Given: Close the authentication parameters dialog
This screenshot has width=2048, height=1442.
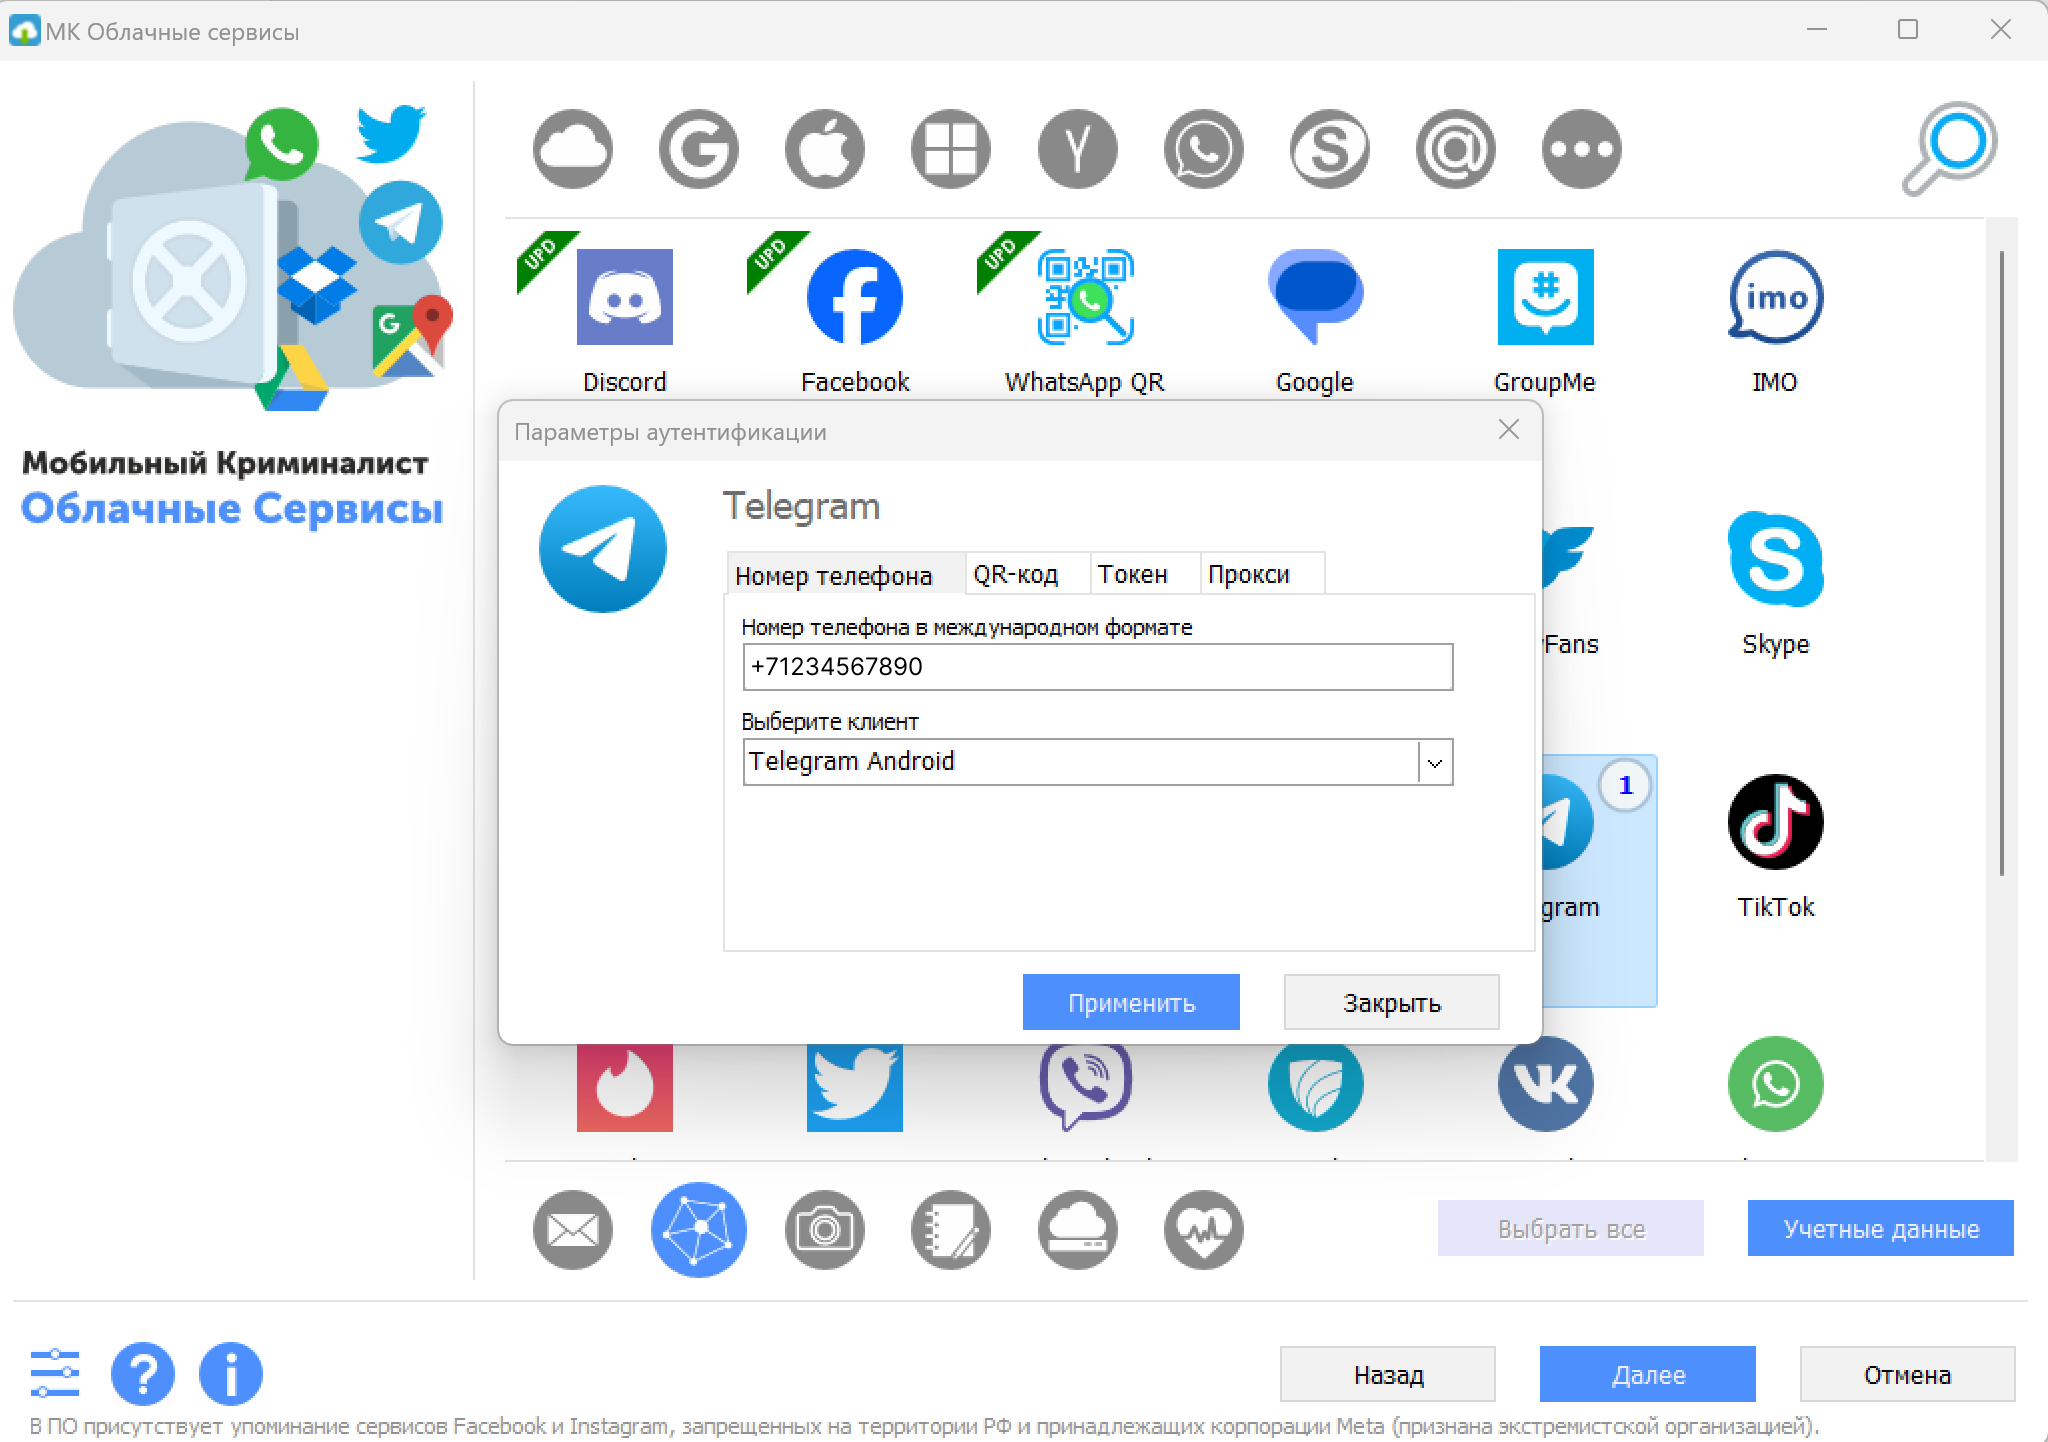Looking at the screenshot, I should click(x=1509, y=430).
